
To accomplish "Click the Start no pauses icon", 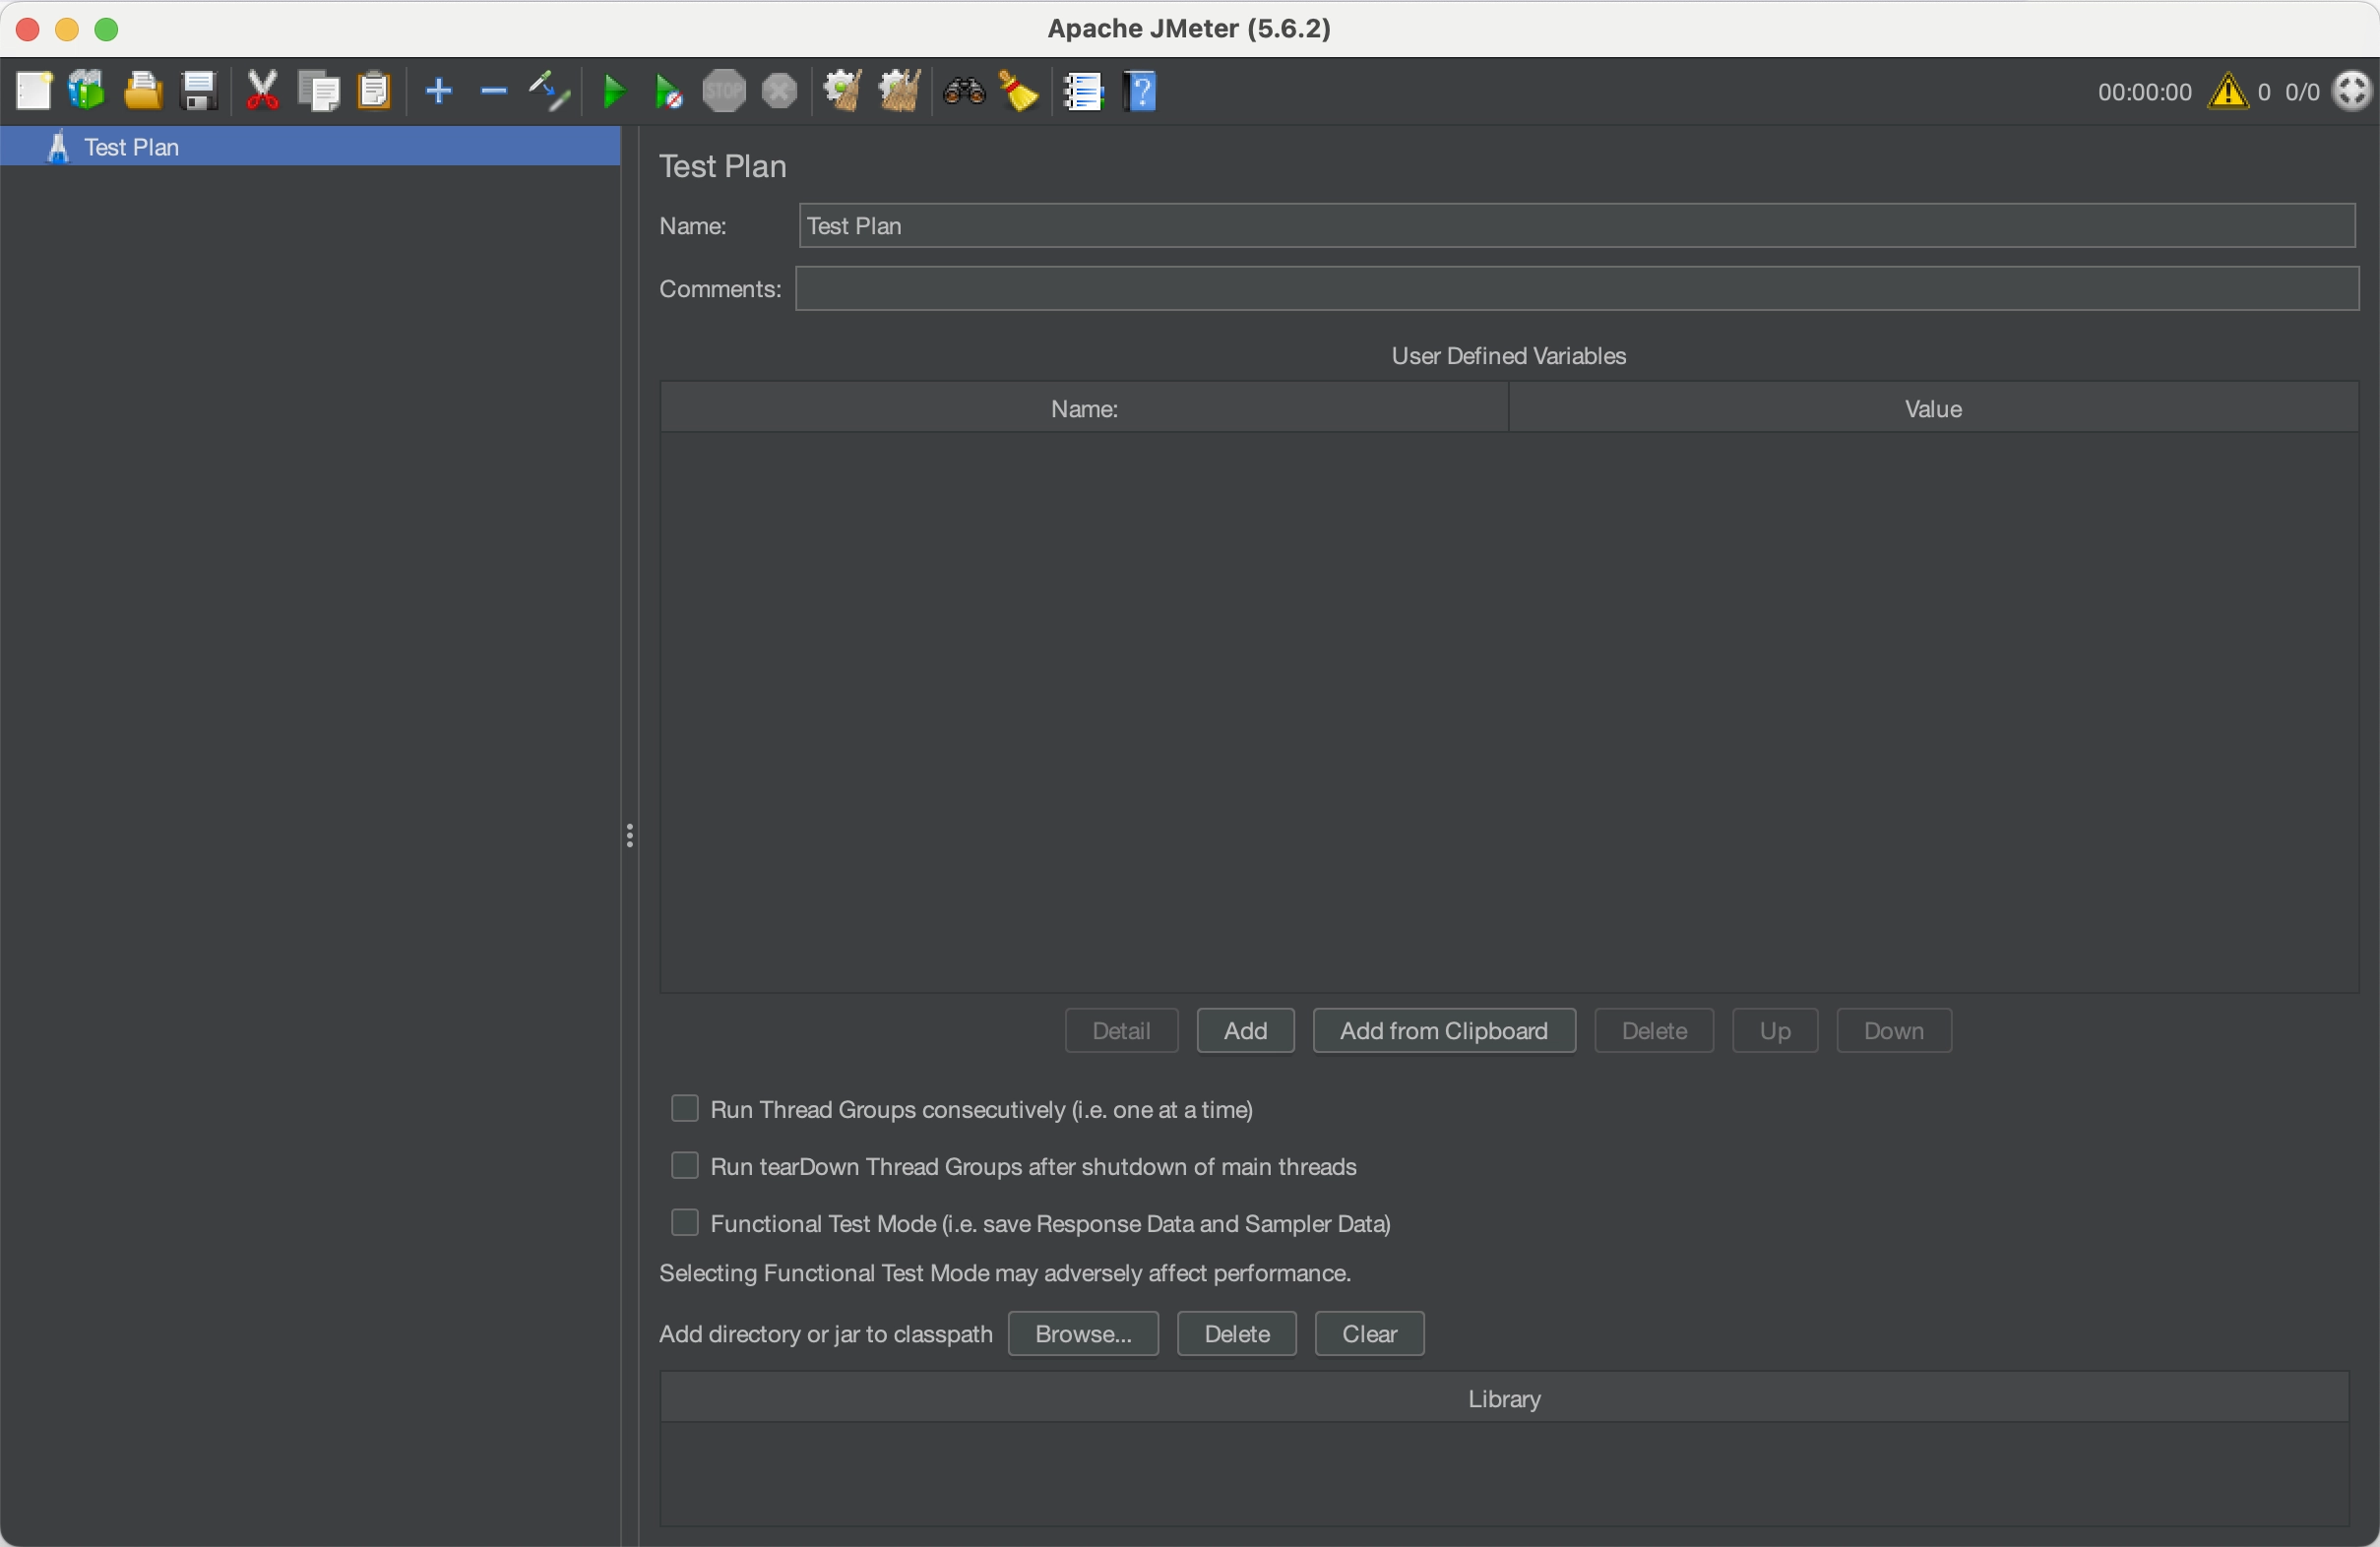I will point(668,92).
